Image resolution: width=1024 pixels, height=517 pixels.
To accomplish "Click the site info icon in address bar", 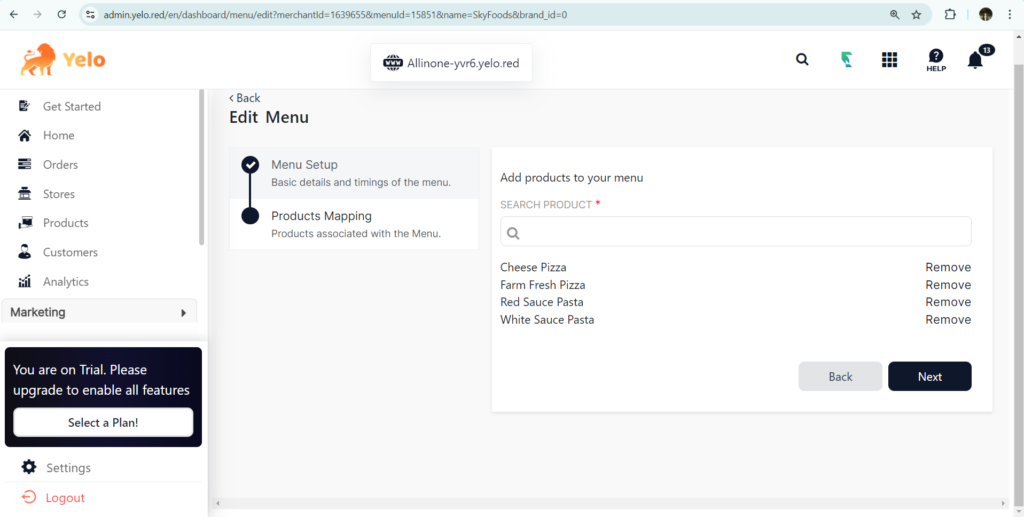I will pos(91,14).
